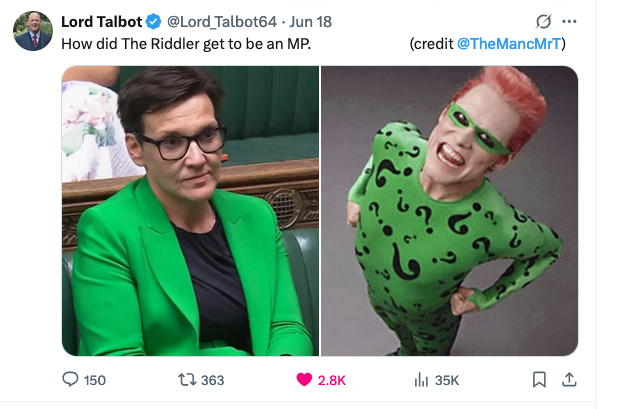View post analytics bar chart icon
Image resolution: width=620 pixels, height=409 pixels.
pyautogui.click(x=421, y=380)
